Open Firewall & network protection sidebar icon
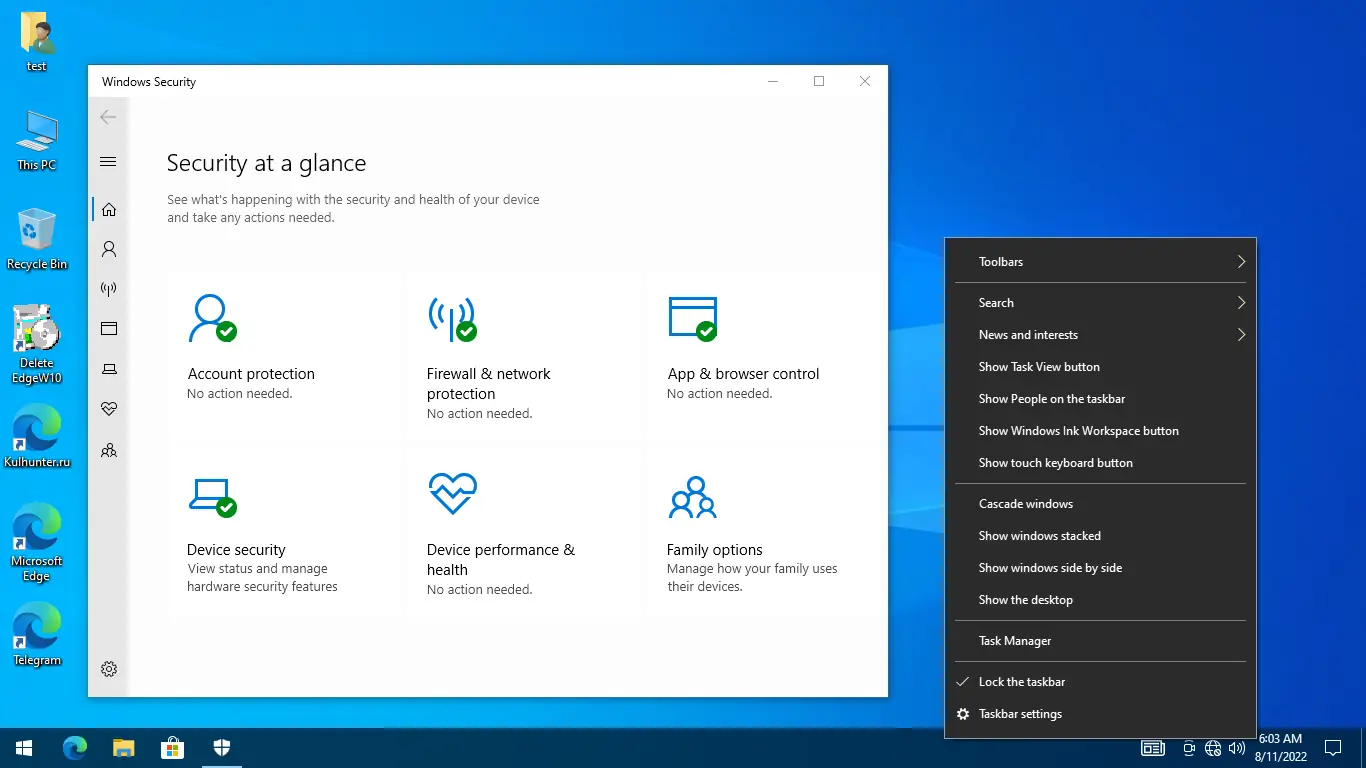 108,288
